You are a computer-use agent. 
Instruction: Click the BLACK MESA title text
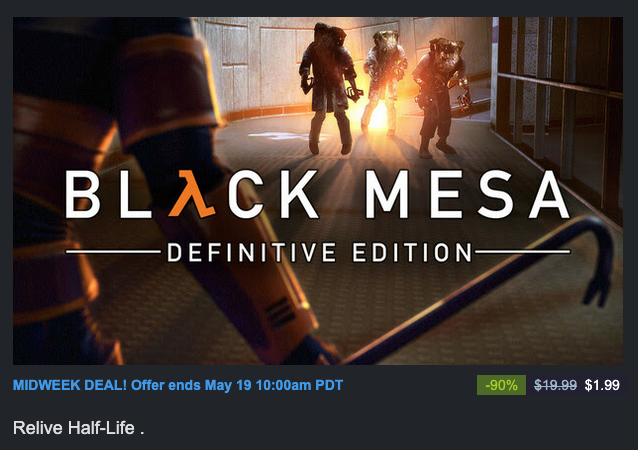(x=318, y=194)
